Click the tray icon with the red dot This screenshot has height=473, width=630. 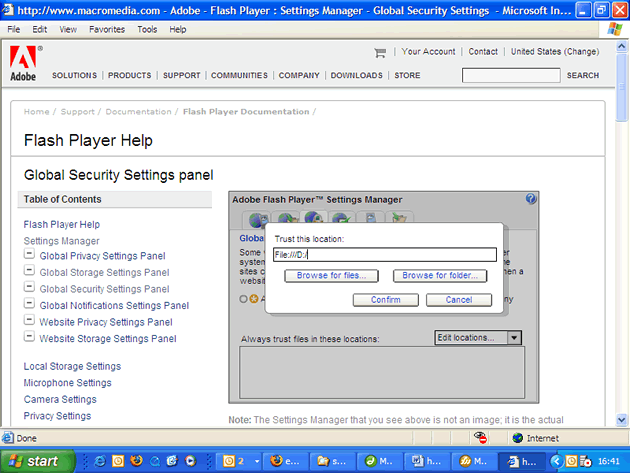(x=585, y=461)
